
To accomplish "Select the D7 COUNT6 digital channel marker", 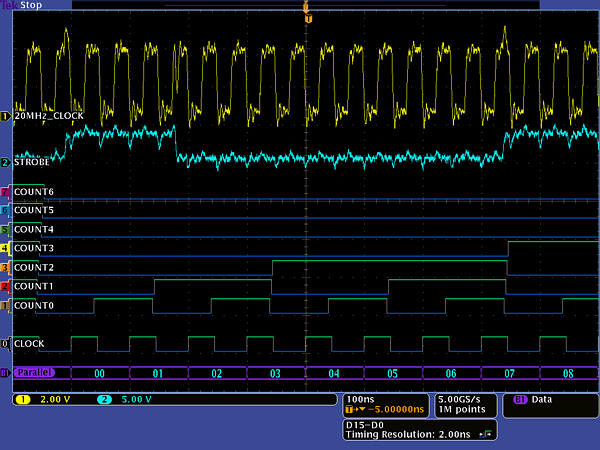I will pyautogui.click(x=5, y=191).
